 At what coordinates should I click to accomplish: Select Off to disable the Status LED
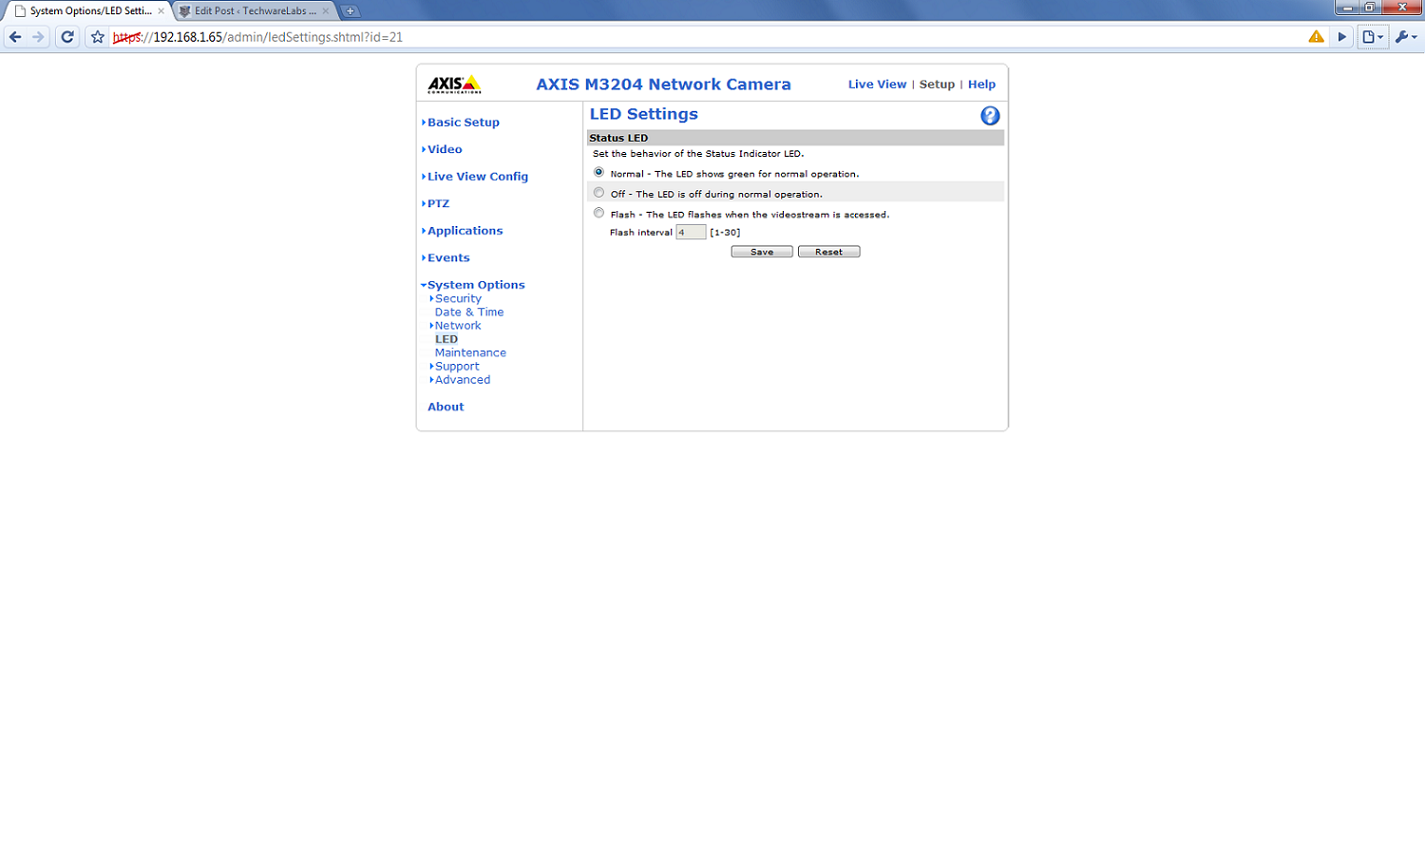coord(598,192)
